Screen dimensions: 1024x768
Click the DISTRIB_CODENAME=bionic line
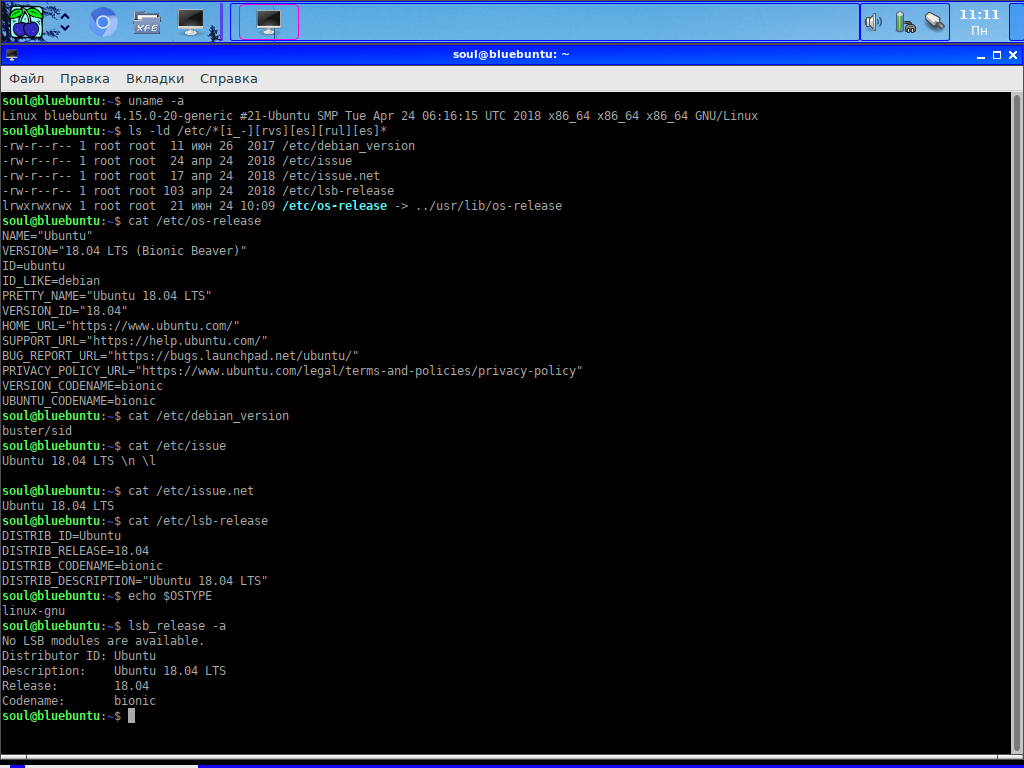[82, 566]
